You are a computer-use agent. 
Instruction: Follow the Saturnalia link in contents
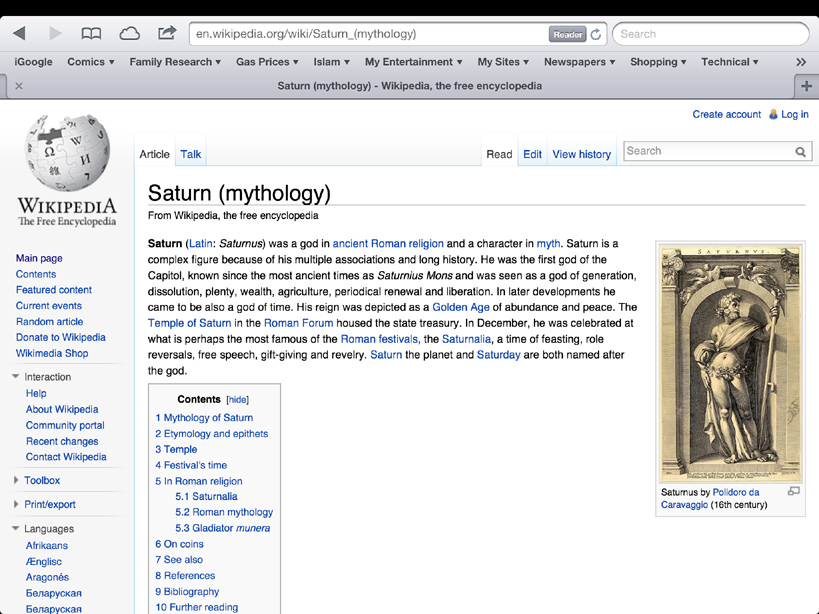tap(215, 496)
